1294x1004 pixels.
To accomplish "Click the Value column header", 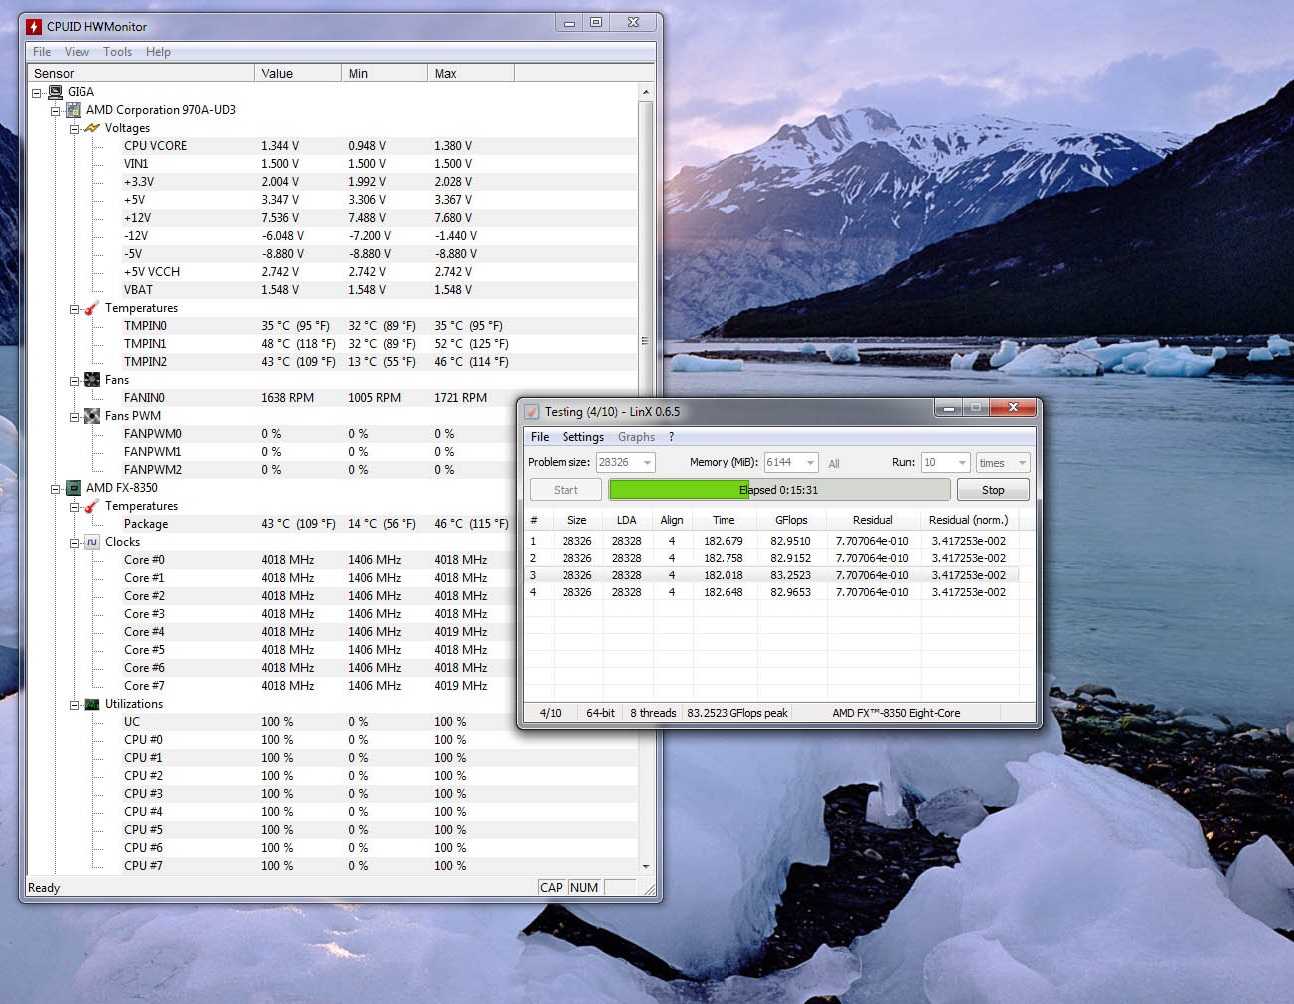I will 298,73.
